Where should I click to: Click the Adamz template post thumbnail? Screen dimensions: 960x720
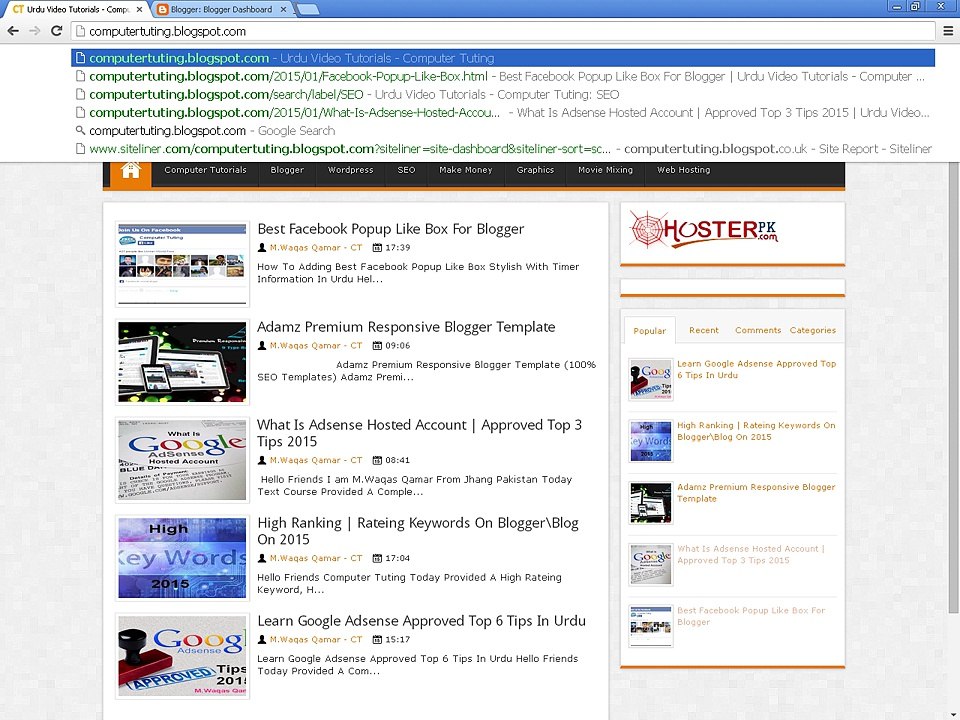[x=182, y=362]
